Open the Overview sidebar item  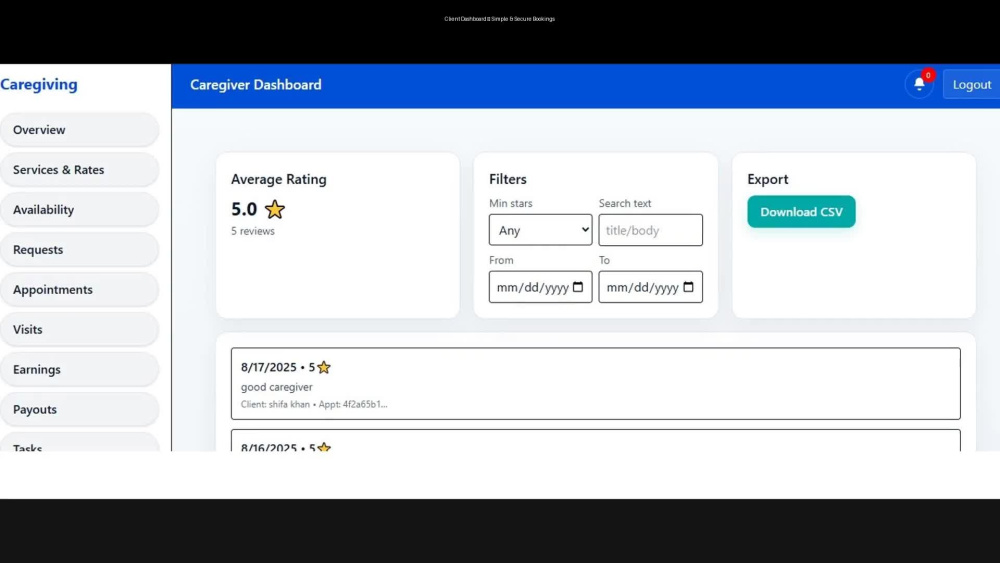80,129
